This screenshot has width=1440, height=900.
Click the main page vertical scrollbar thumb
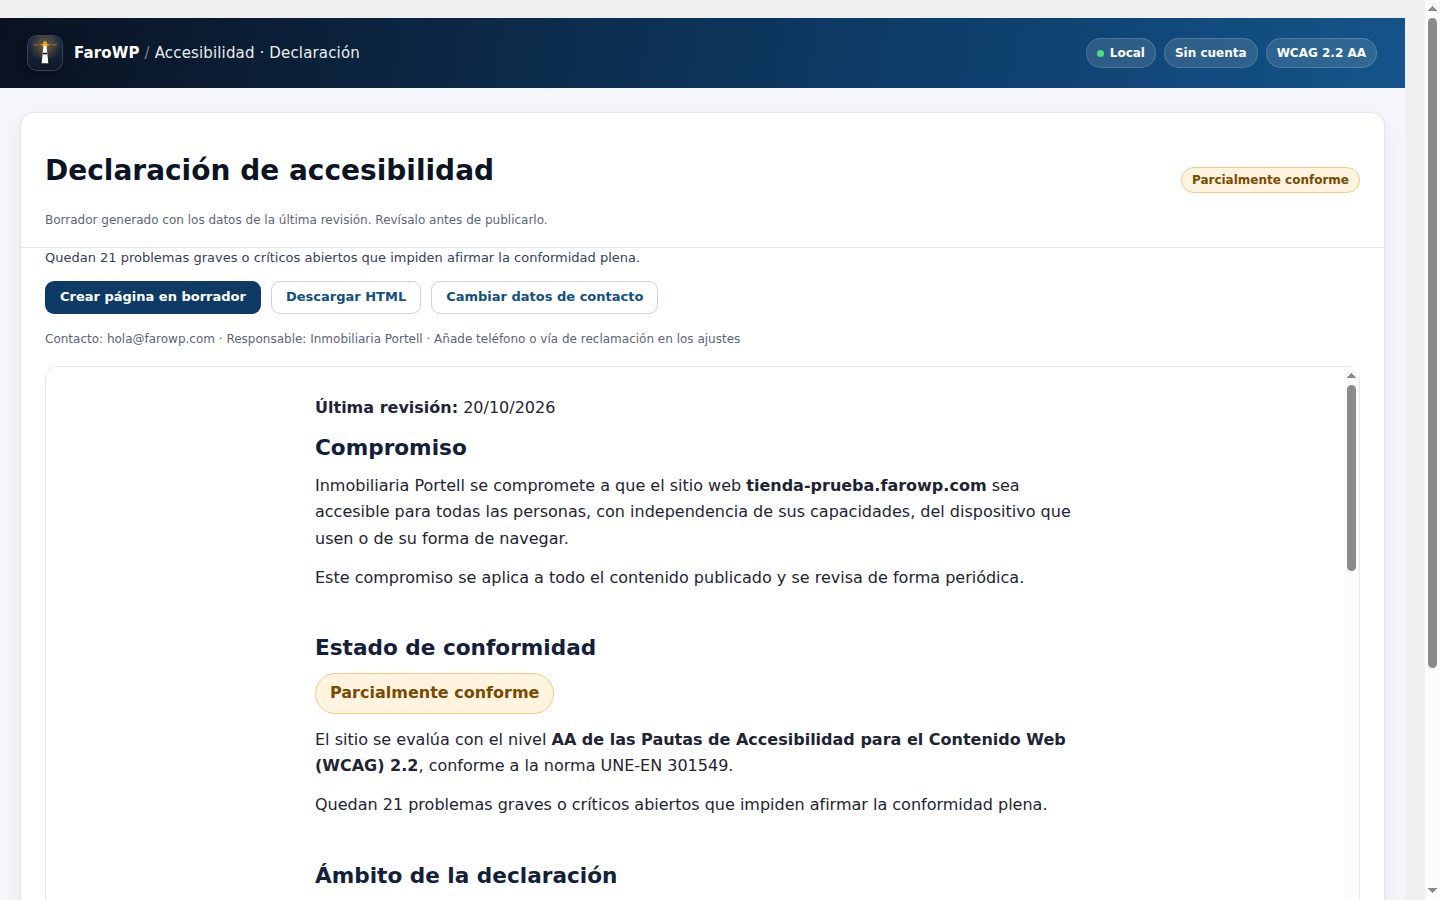(1432, 342)
